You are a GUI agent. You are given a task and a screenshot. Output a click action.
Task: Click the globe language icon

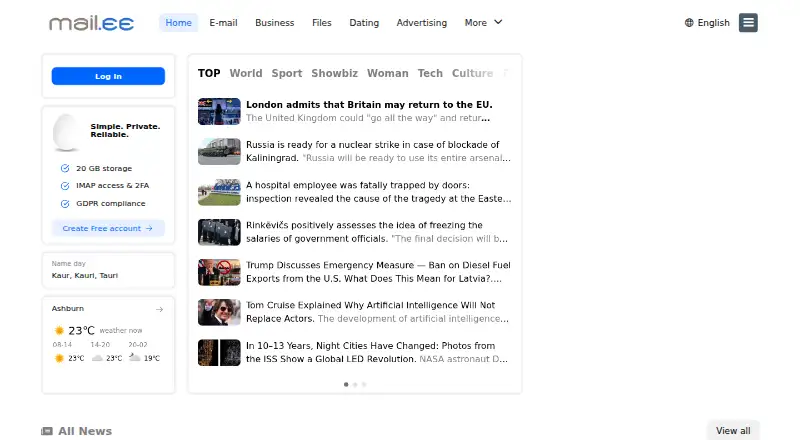point(689,22)
